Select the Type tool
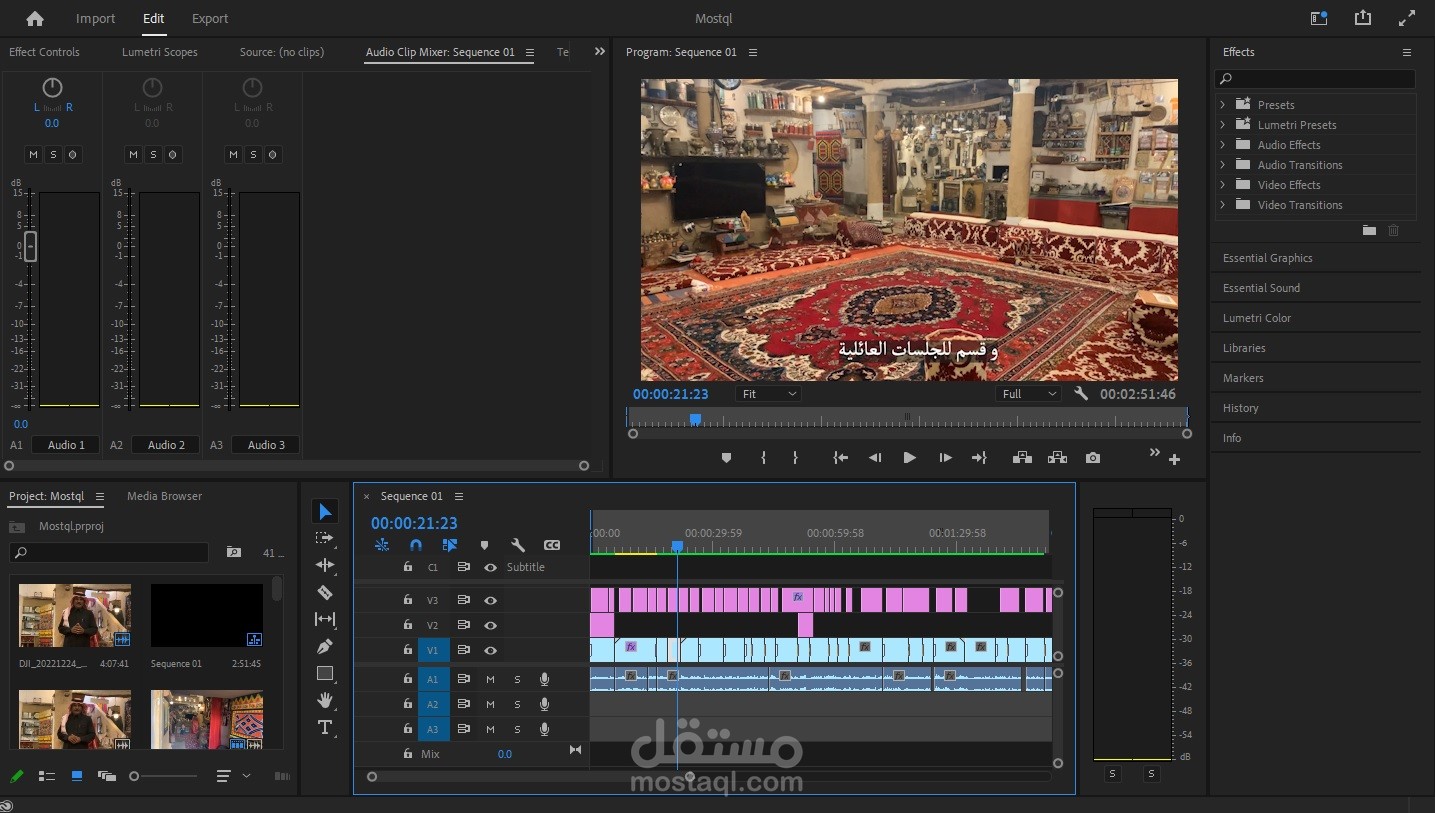The image size is (1435, 813). pyautogui.click(x=325, y=727)
